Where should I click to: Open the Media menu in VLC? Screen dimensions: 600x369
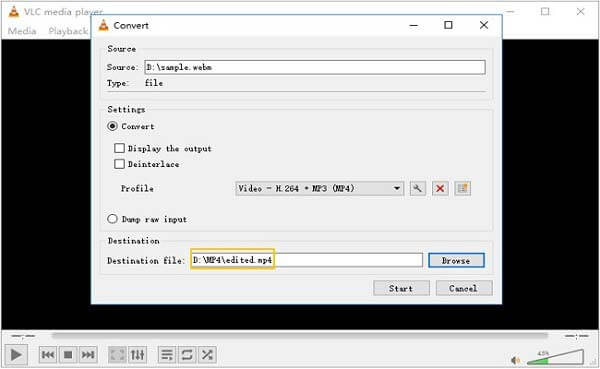coord(22,31)
